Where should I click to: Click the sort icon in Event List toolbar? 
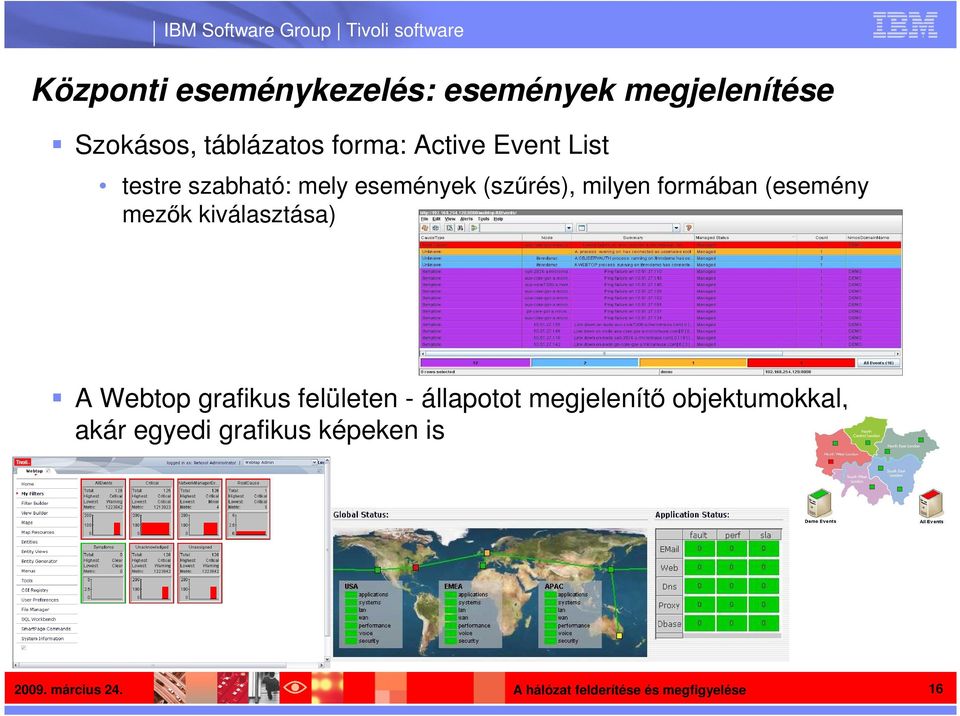tap(460, 228)
